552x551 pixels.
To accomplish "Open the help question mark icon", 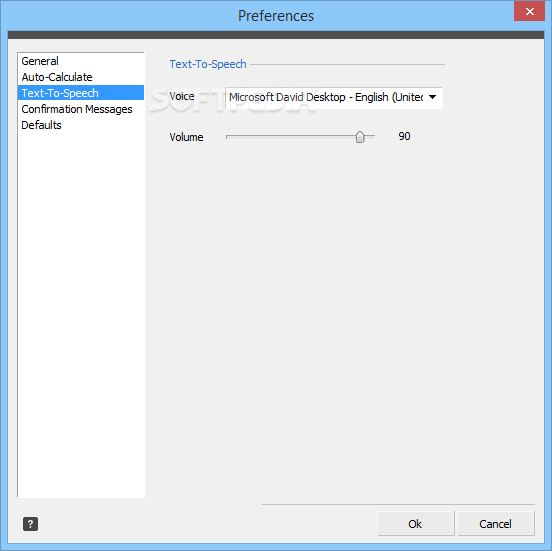I will point(30,524).
